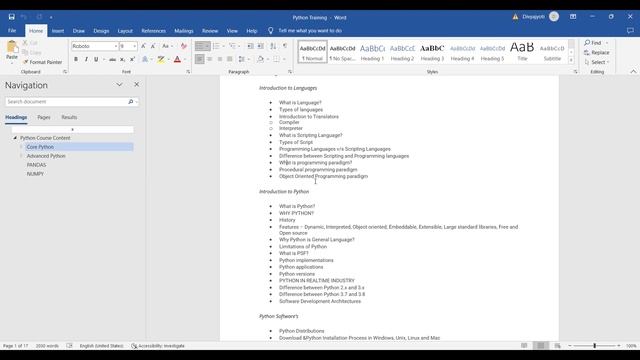Open the Results tab in Navigation pane
The width and height of the screenshot is (640, 360).
point(69,118)
